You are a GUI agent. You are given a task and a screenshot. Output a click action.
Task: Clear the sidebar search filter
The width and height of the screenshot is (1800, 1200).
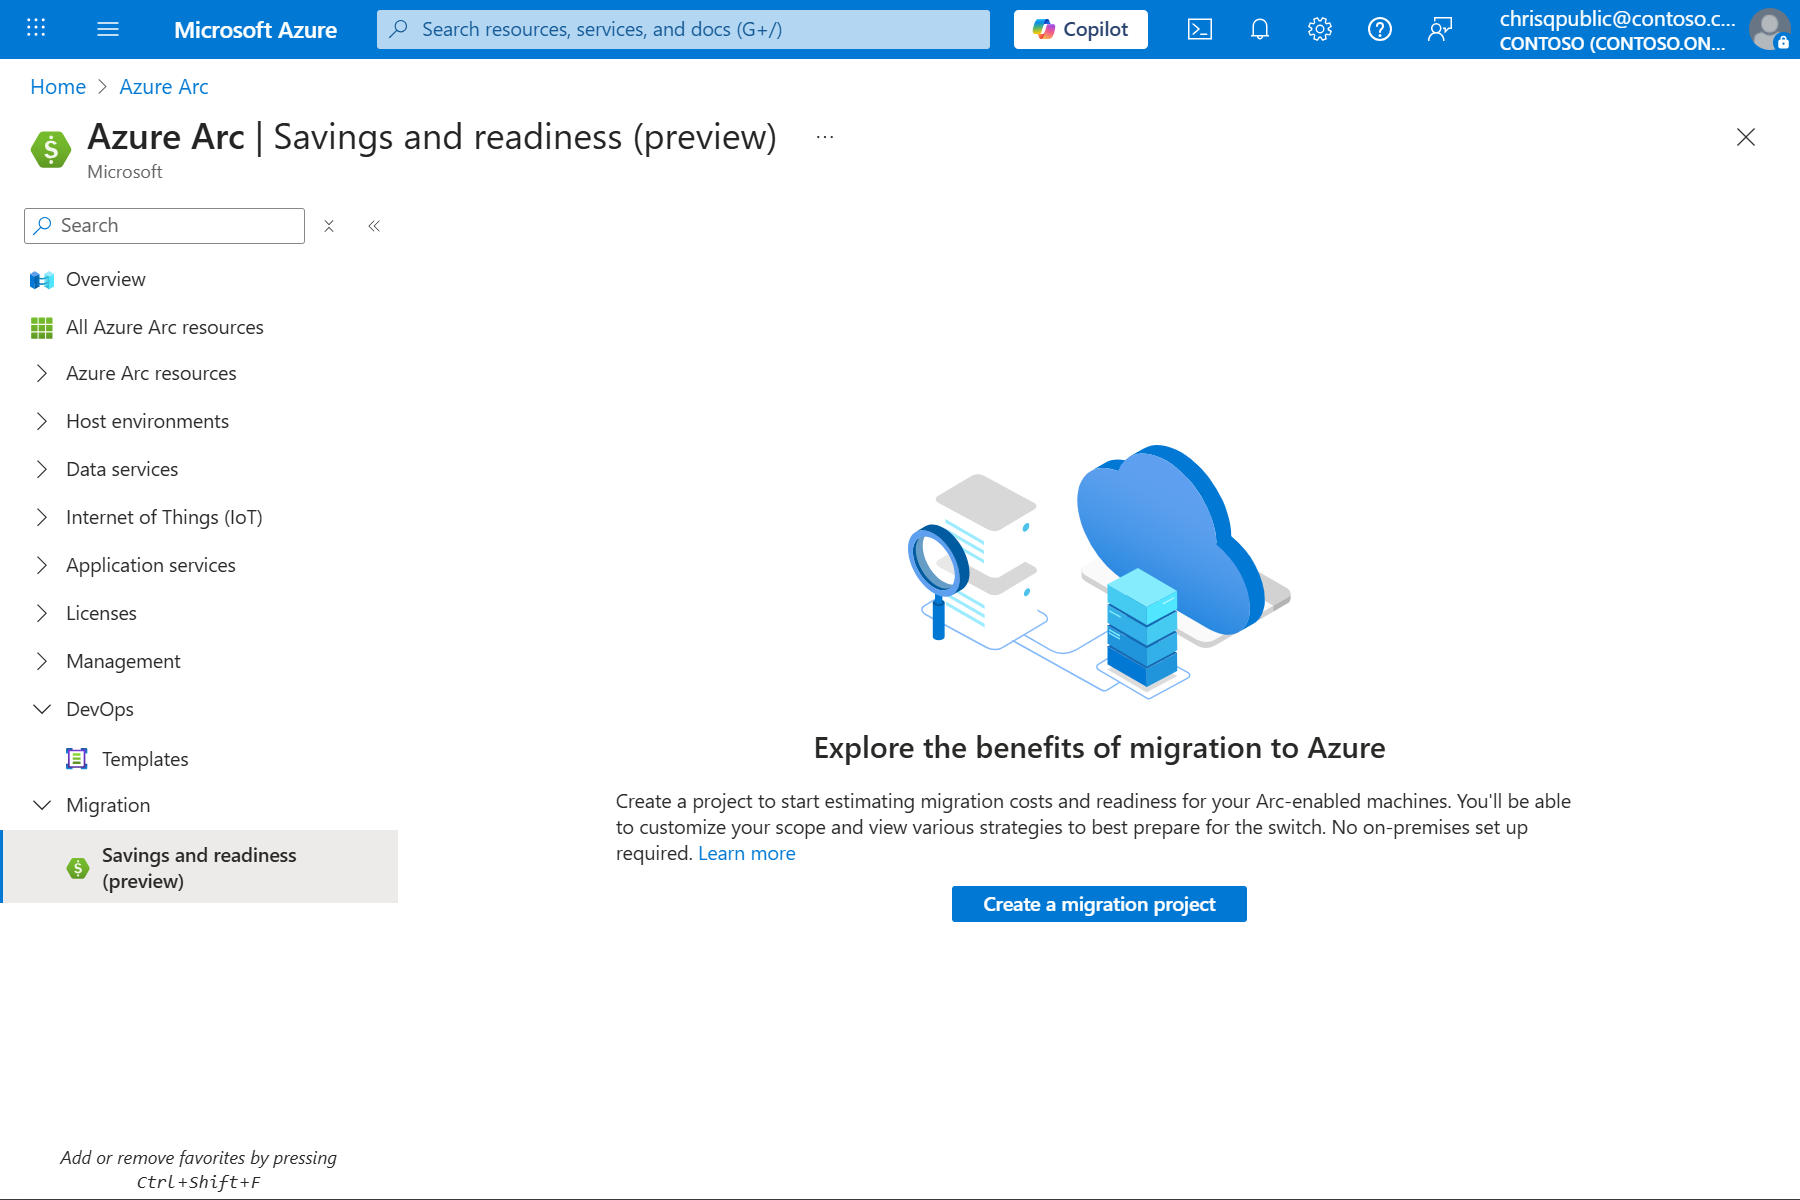point(328,226)
